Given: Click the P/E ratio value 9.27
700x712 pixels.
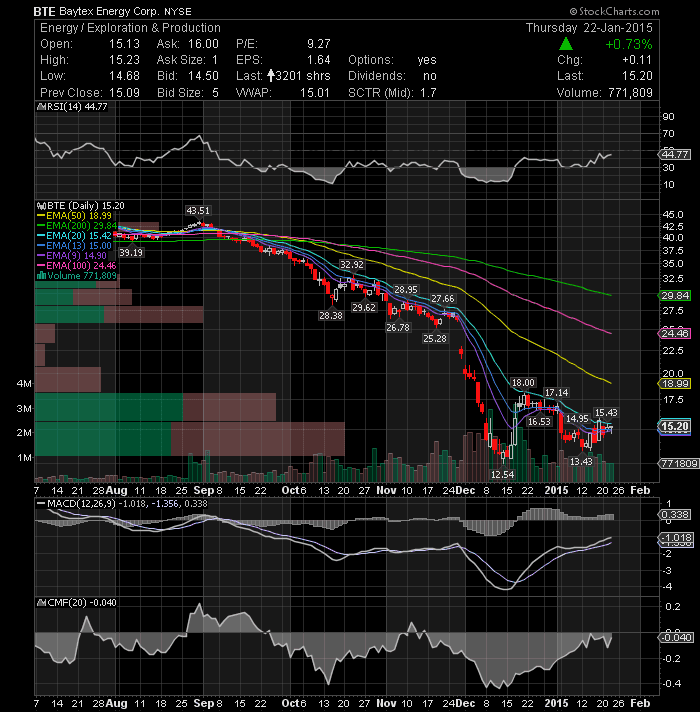Looking at the screenshot, I should [319, 44].
